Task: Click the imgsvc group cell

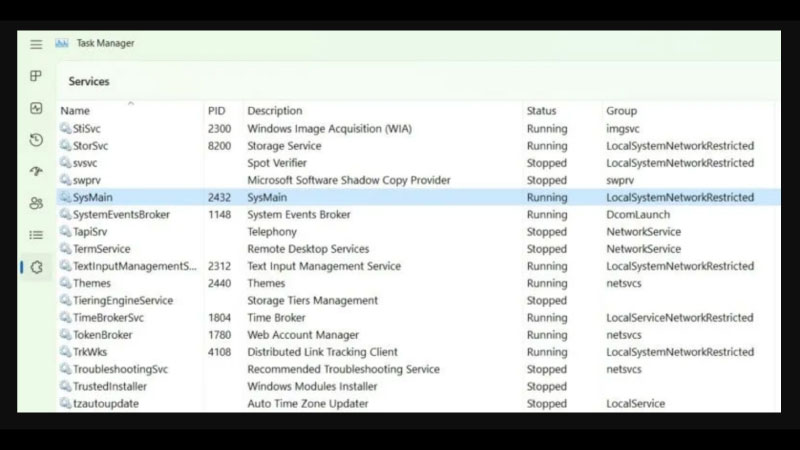Action: [622, 129]
